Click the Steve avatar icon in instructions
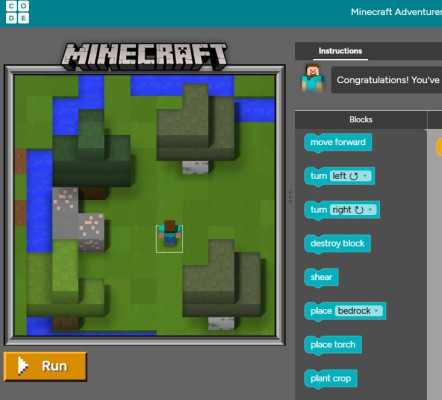 pos(312,78)
